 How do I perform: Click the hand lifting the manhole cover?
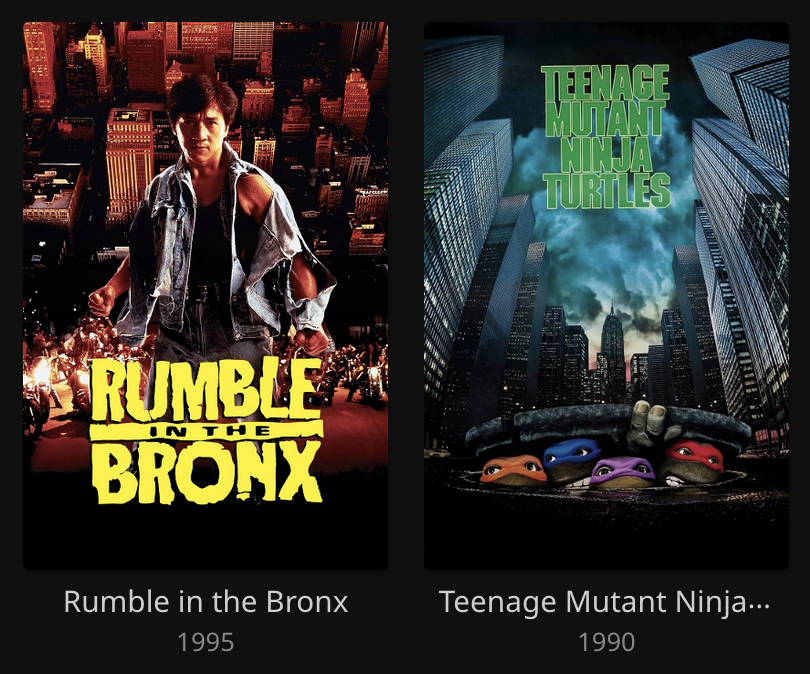coord(646,422)
